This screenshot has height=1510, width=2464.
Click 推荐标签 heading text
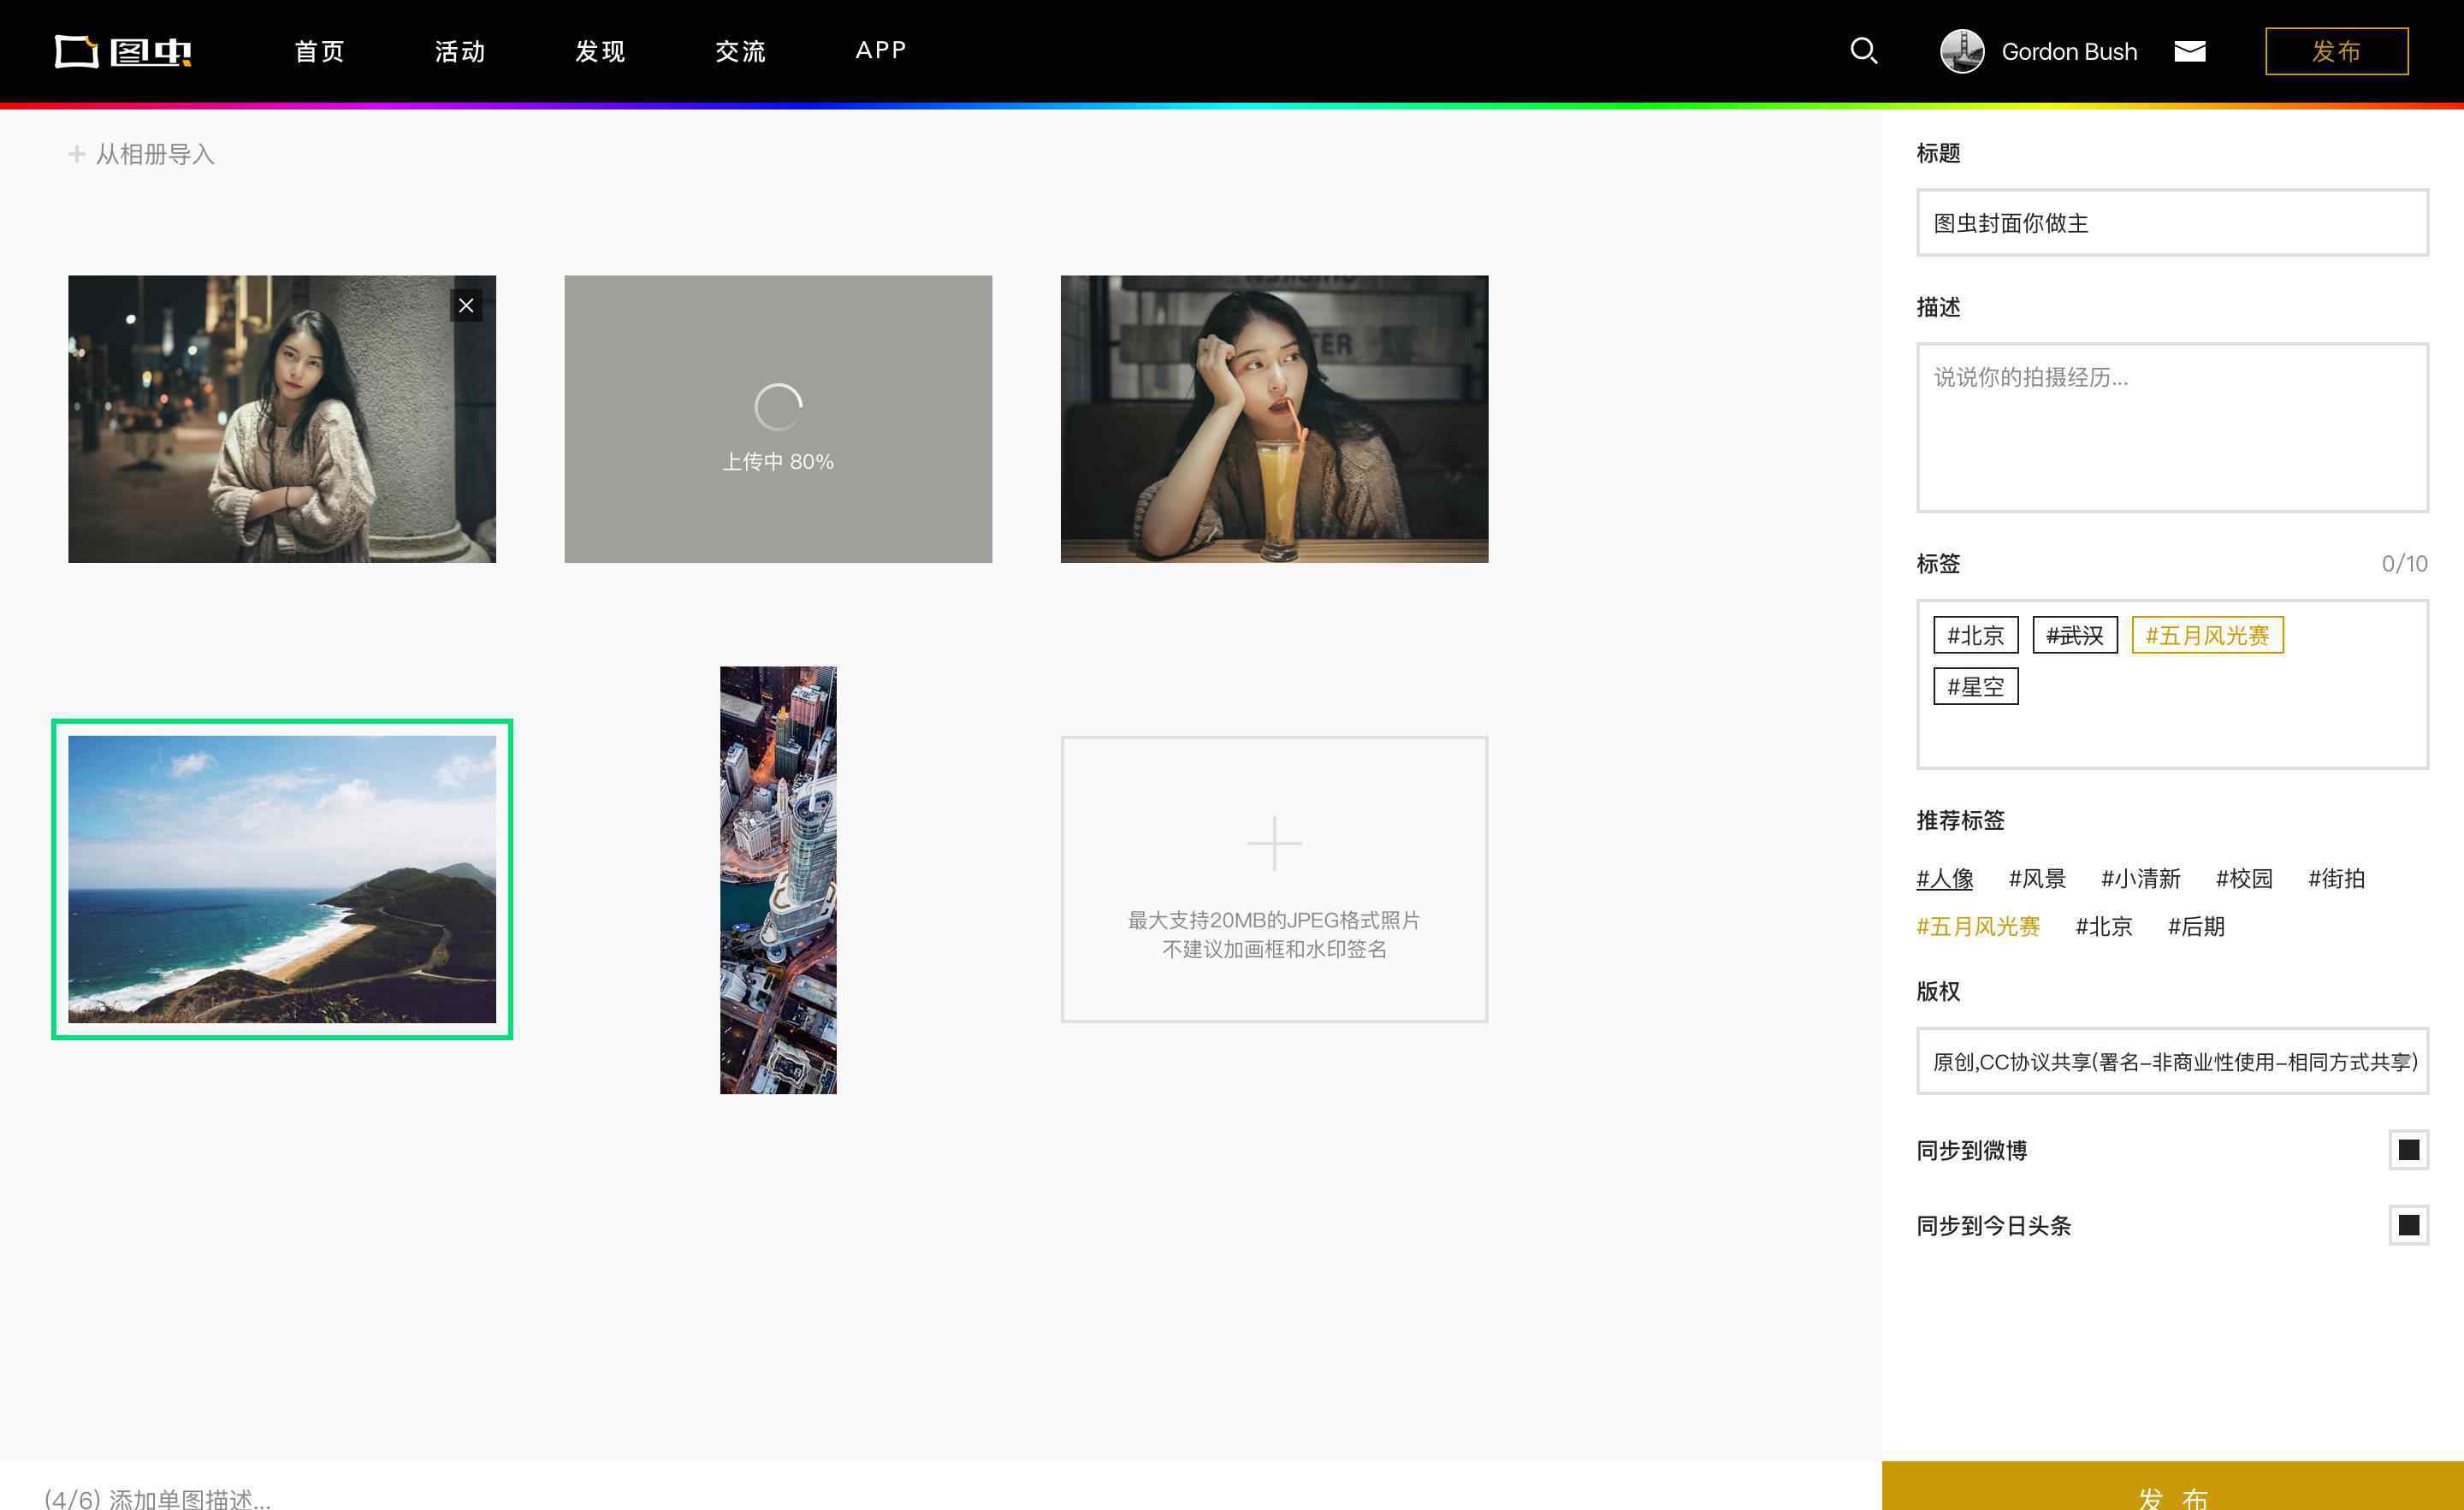(x=1960, y=820)
